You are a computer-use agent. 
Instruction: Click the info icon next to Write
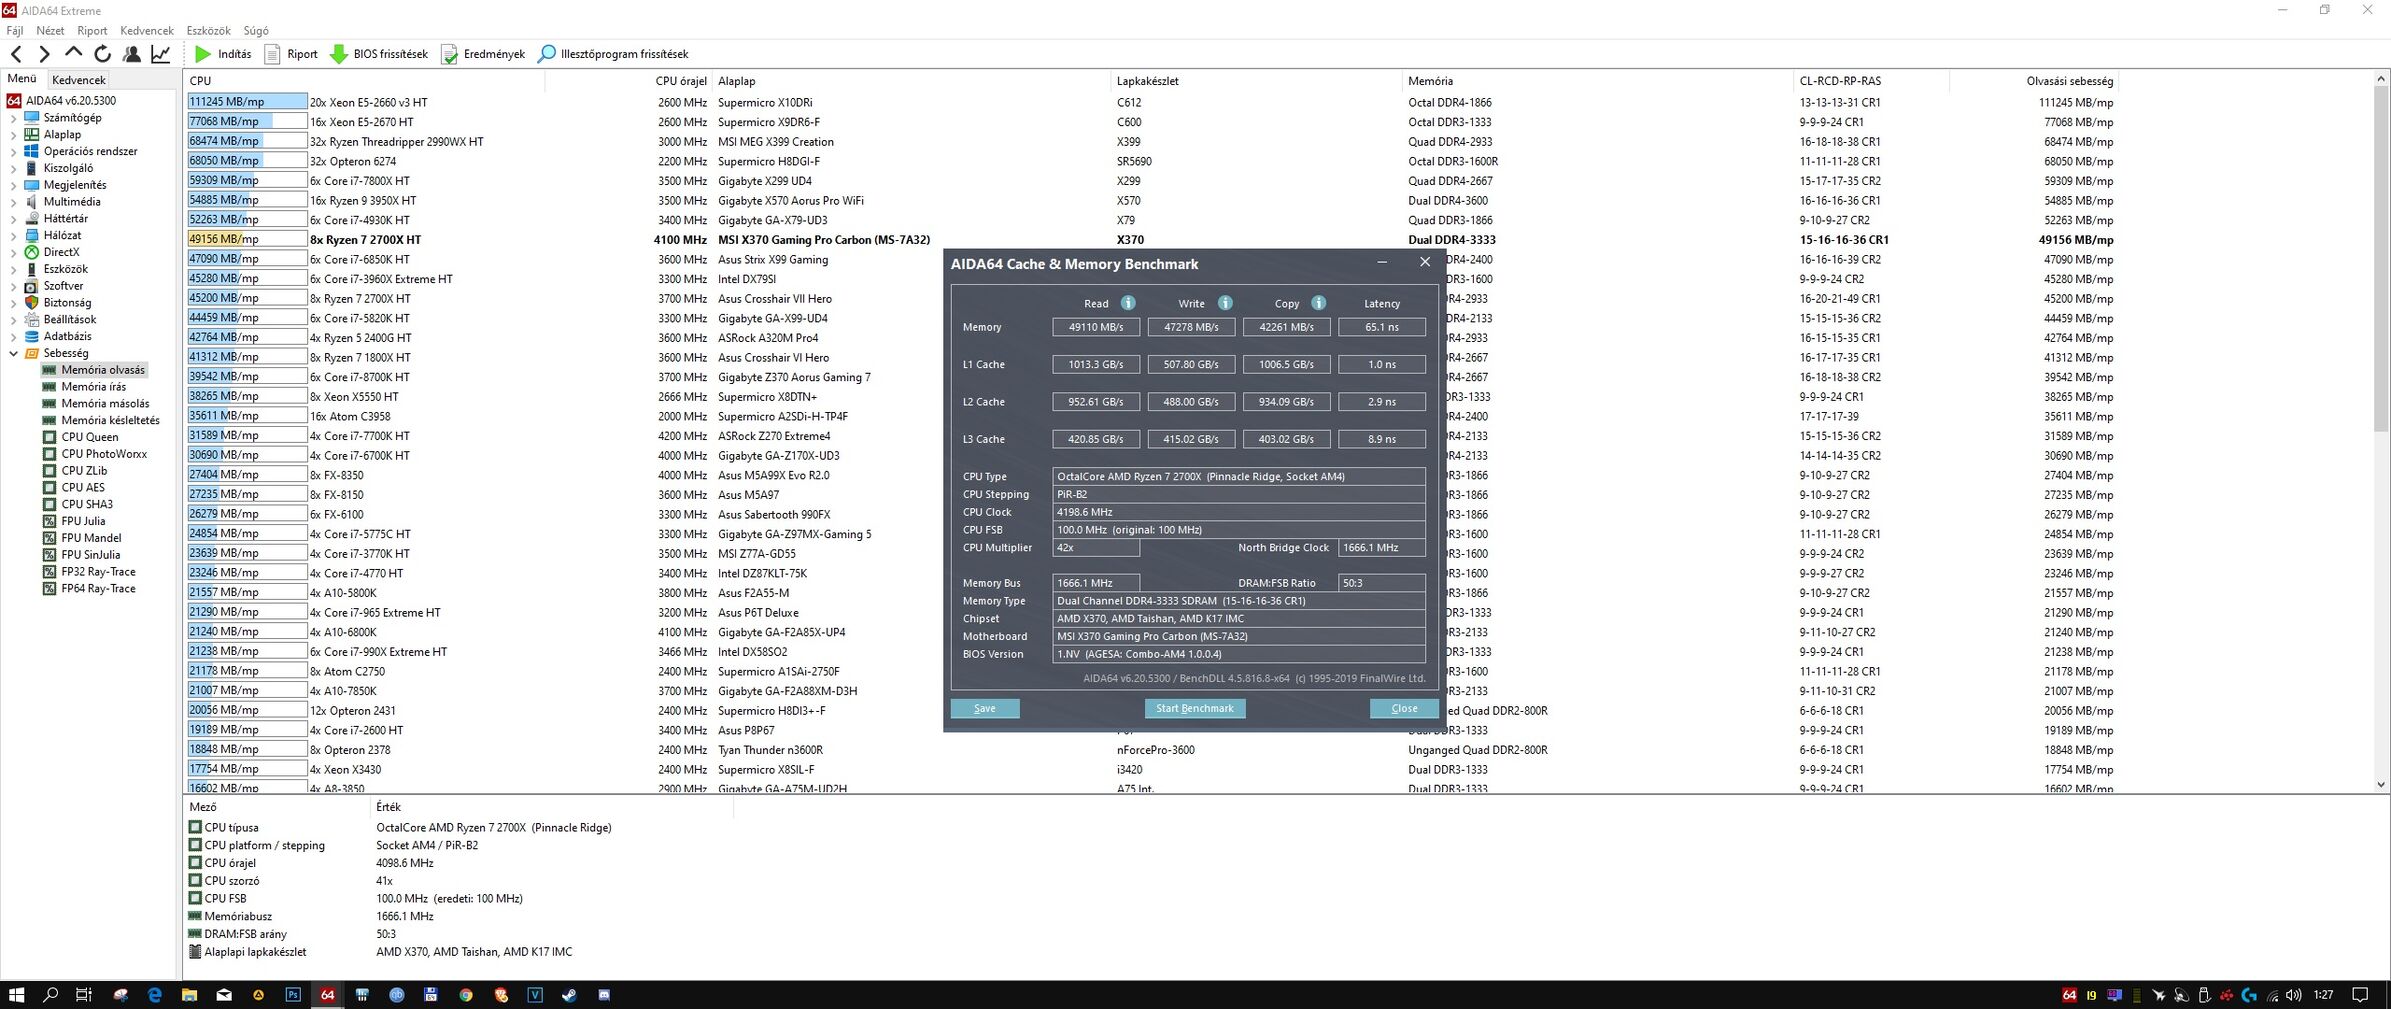coord(1225,303)
